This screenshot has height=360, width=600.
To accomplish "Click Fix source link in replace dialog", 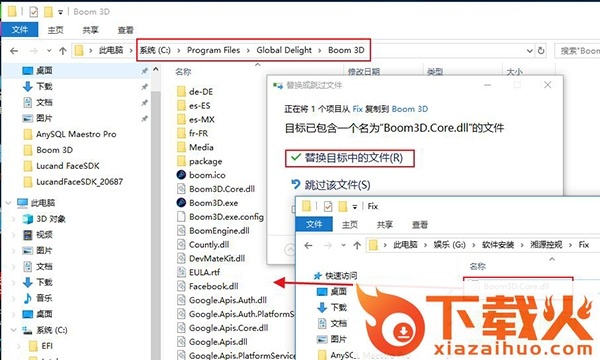I will pos(357,109).
